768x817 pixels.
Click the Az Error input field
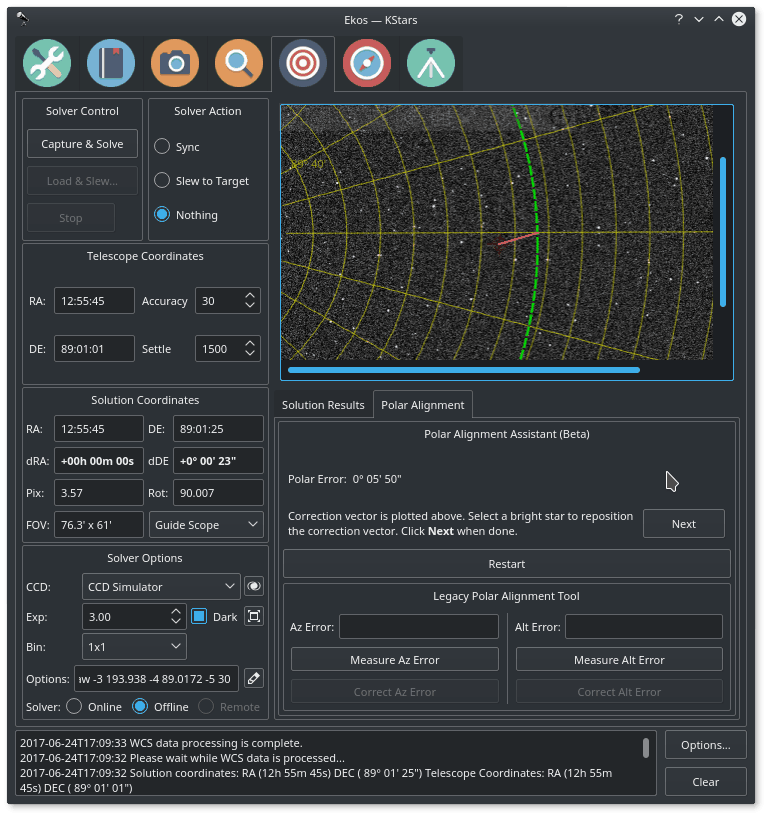(x=418, y=627)
